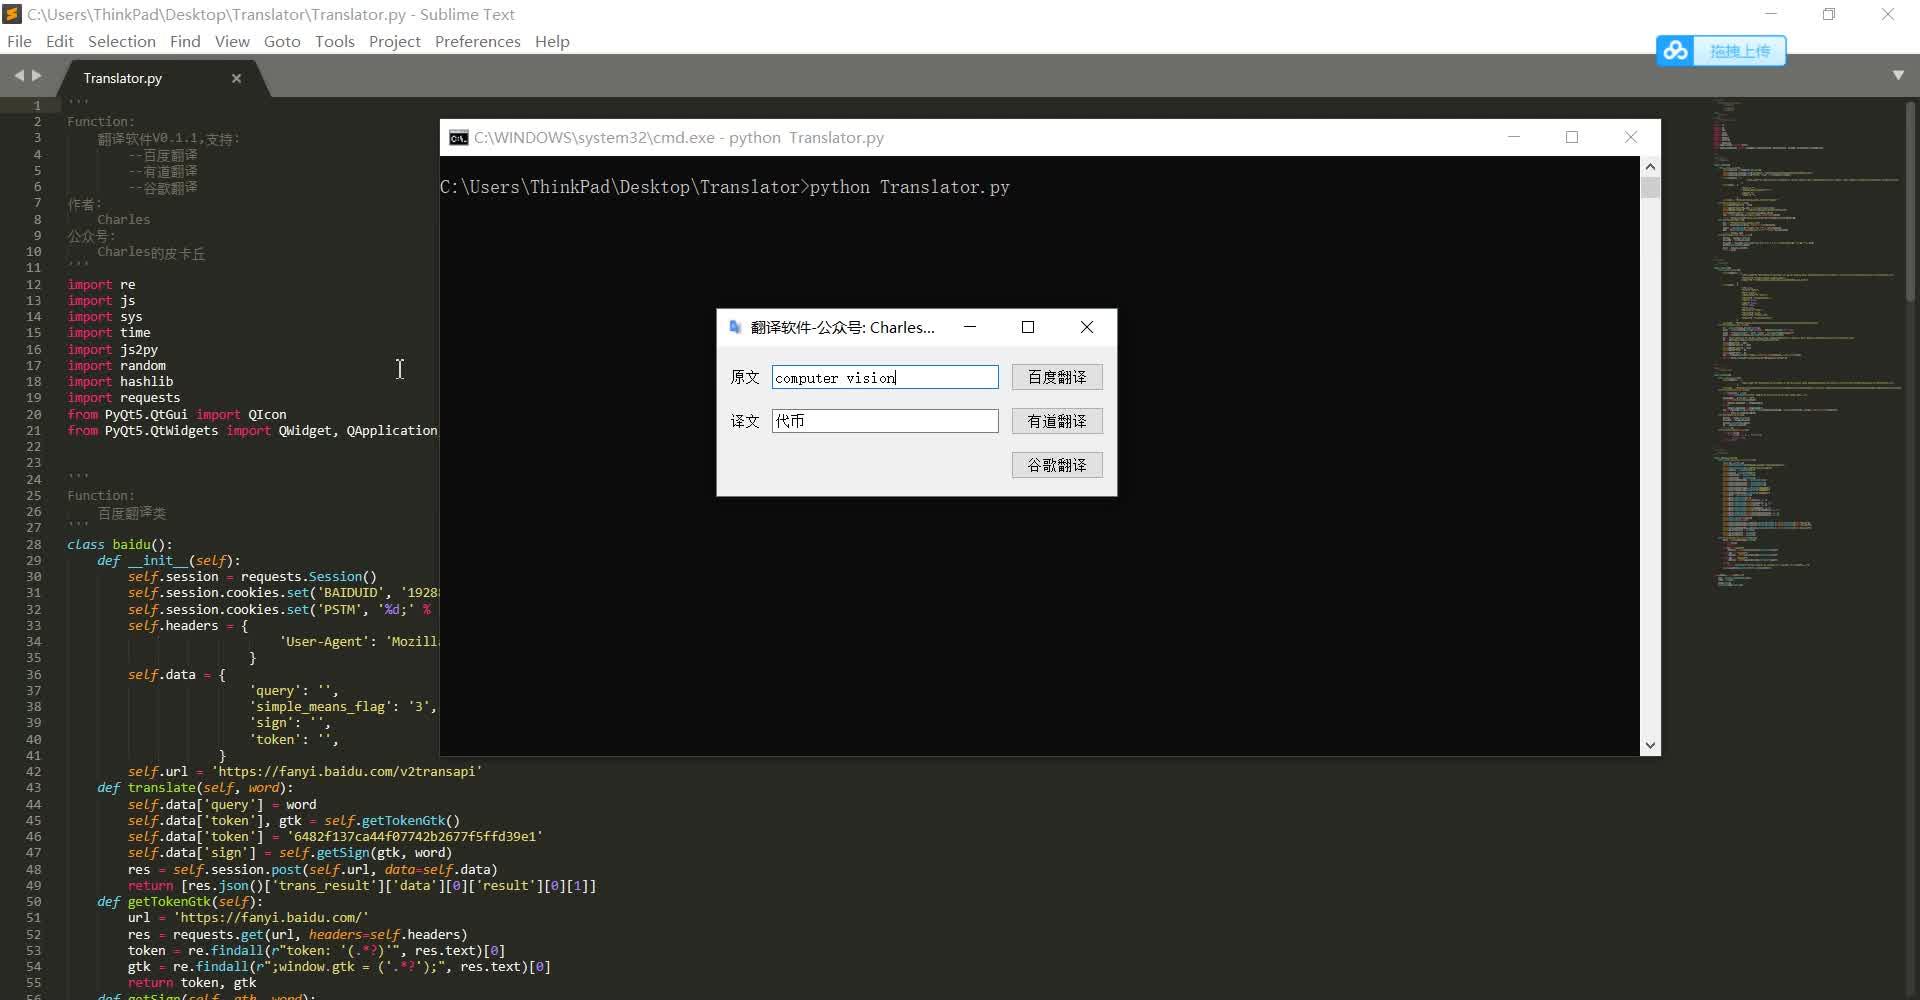Click 'class baidu():' code line
Image resolution: width=1920 pixels, height=1000 pixels.
[x=120, y=545]
